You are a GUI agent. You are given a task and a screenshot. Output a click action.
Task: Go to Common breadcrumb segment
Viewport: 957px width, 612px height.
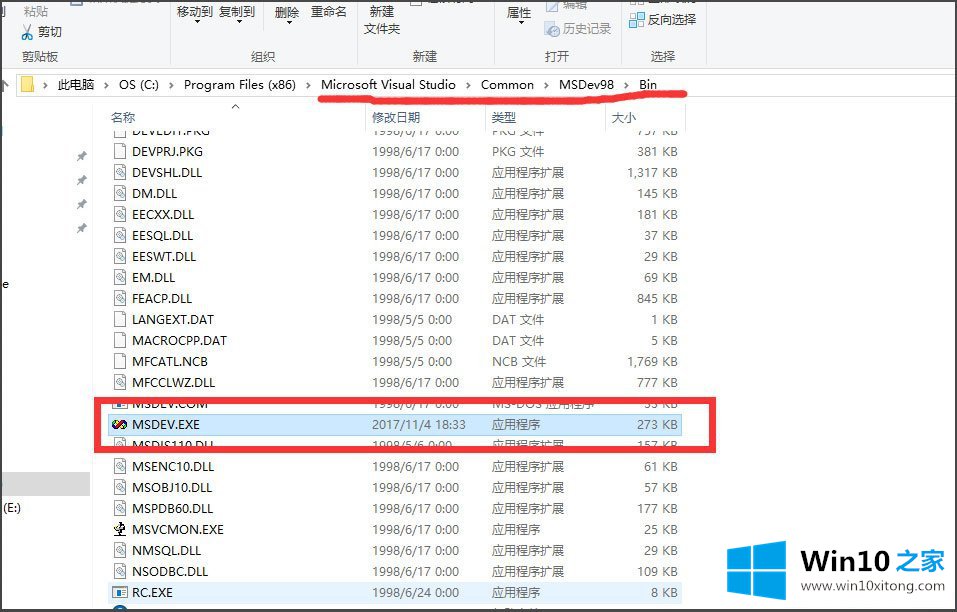(507, 85)
